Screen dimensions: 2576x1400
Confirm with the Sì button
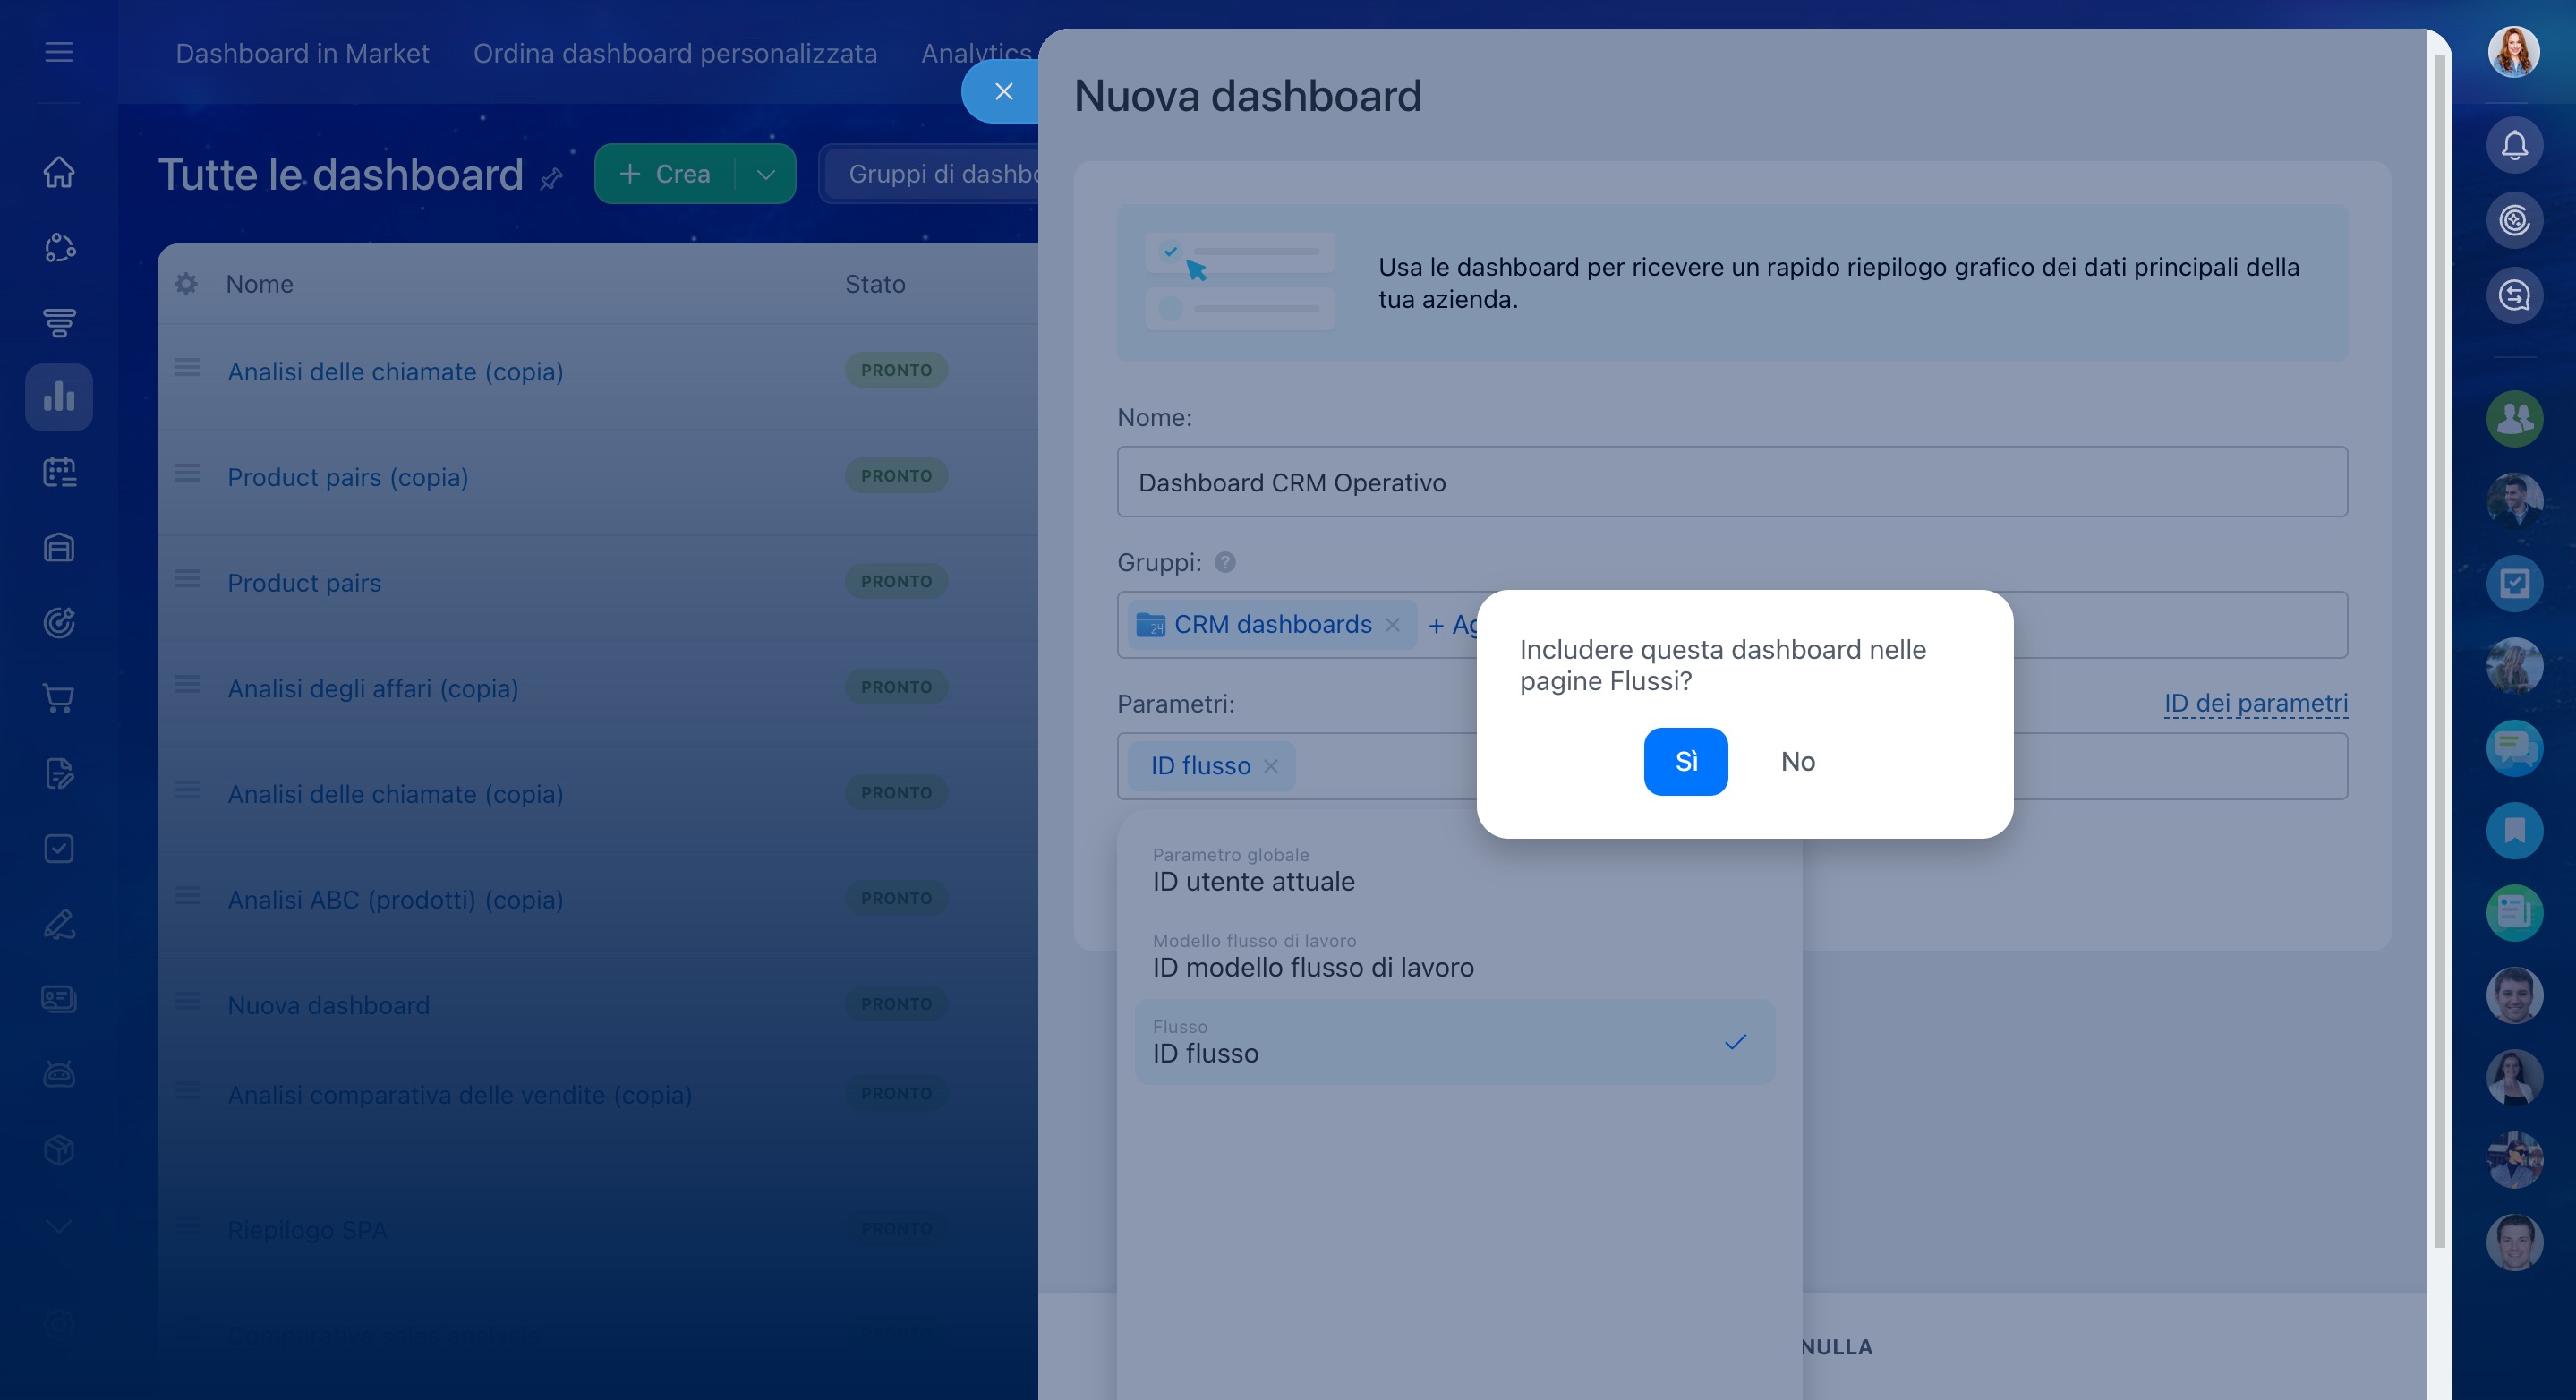click(1685, 762)
